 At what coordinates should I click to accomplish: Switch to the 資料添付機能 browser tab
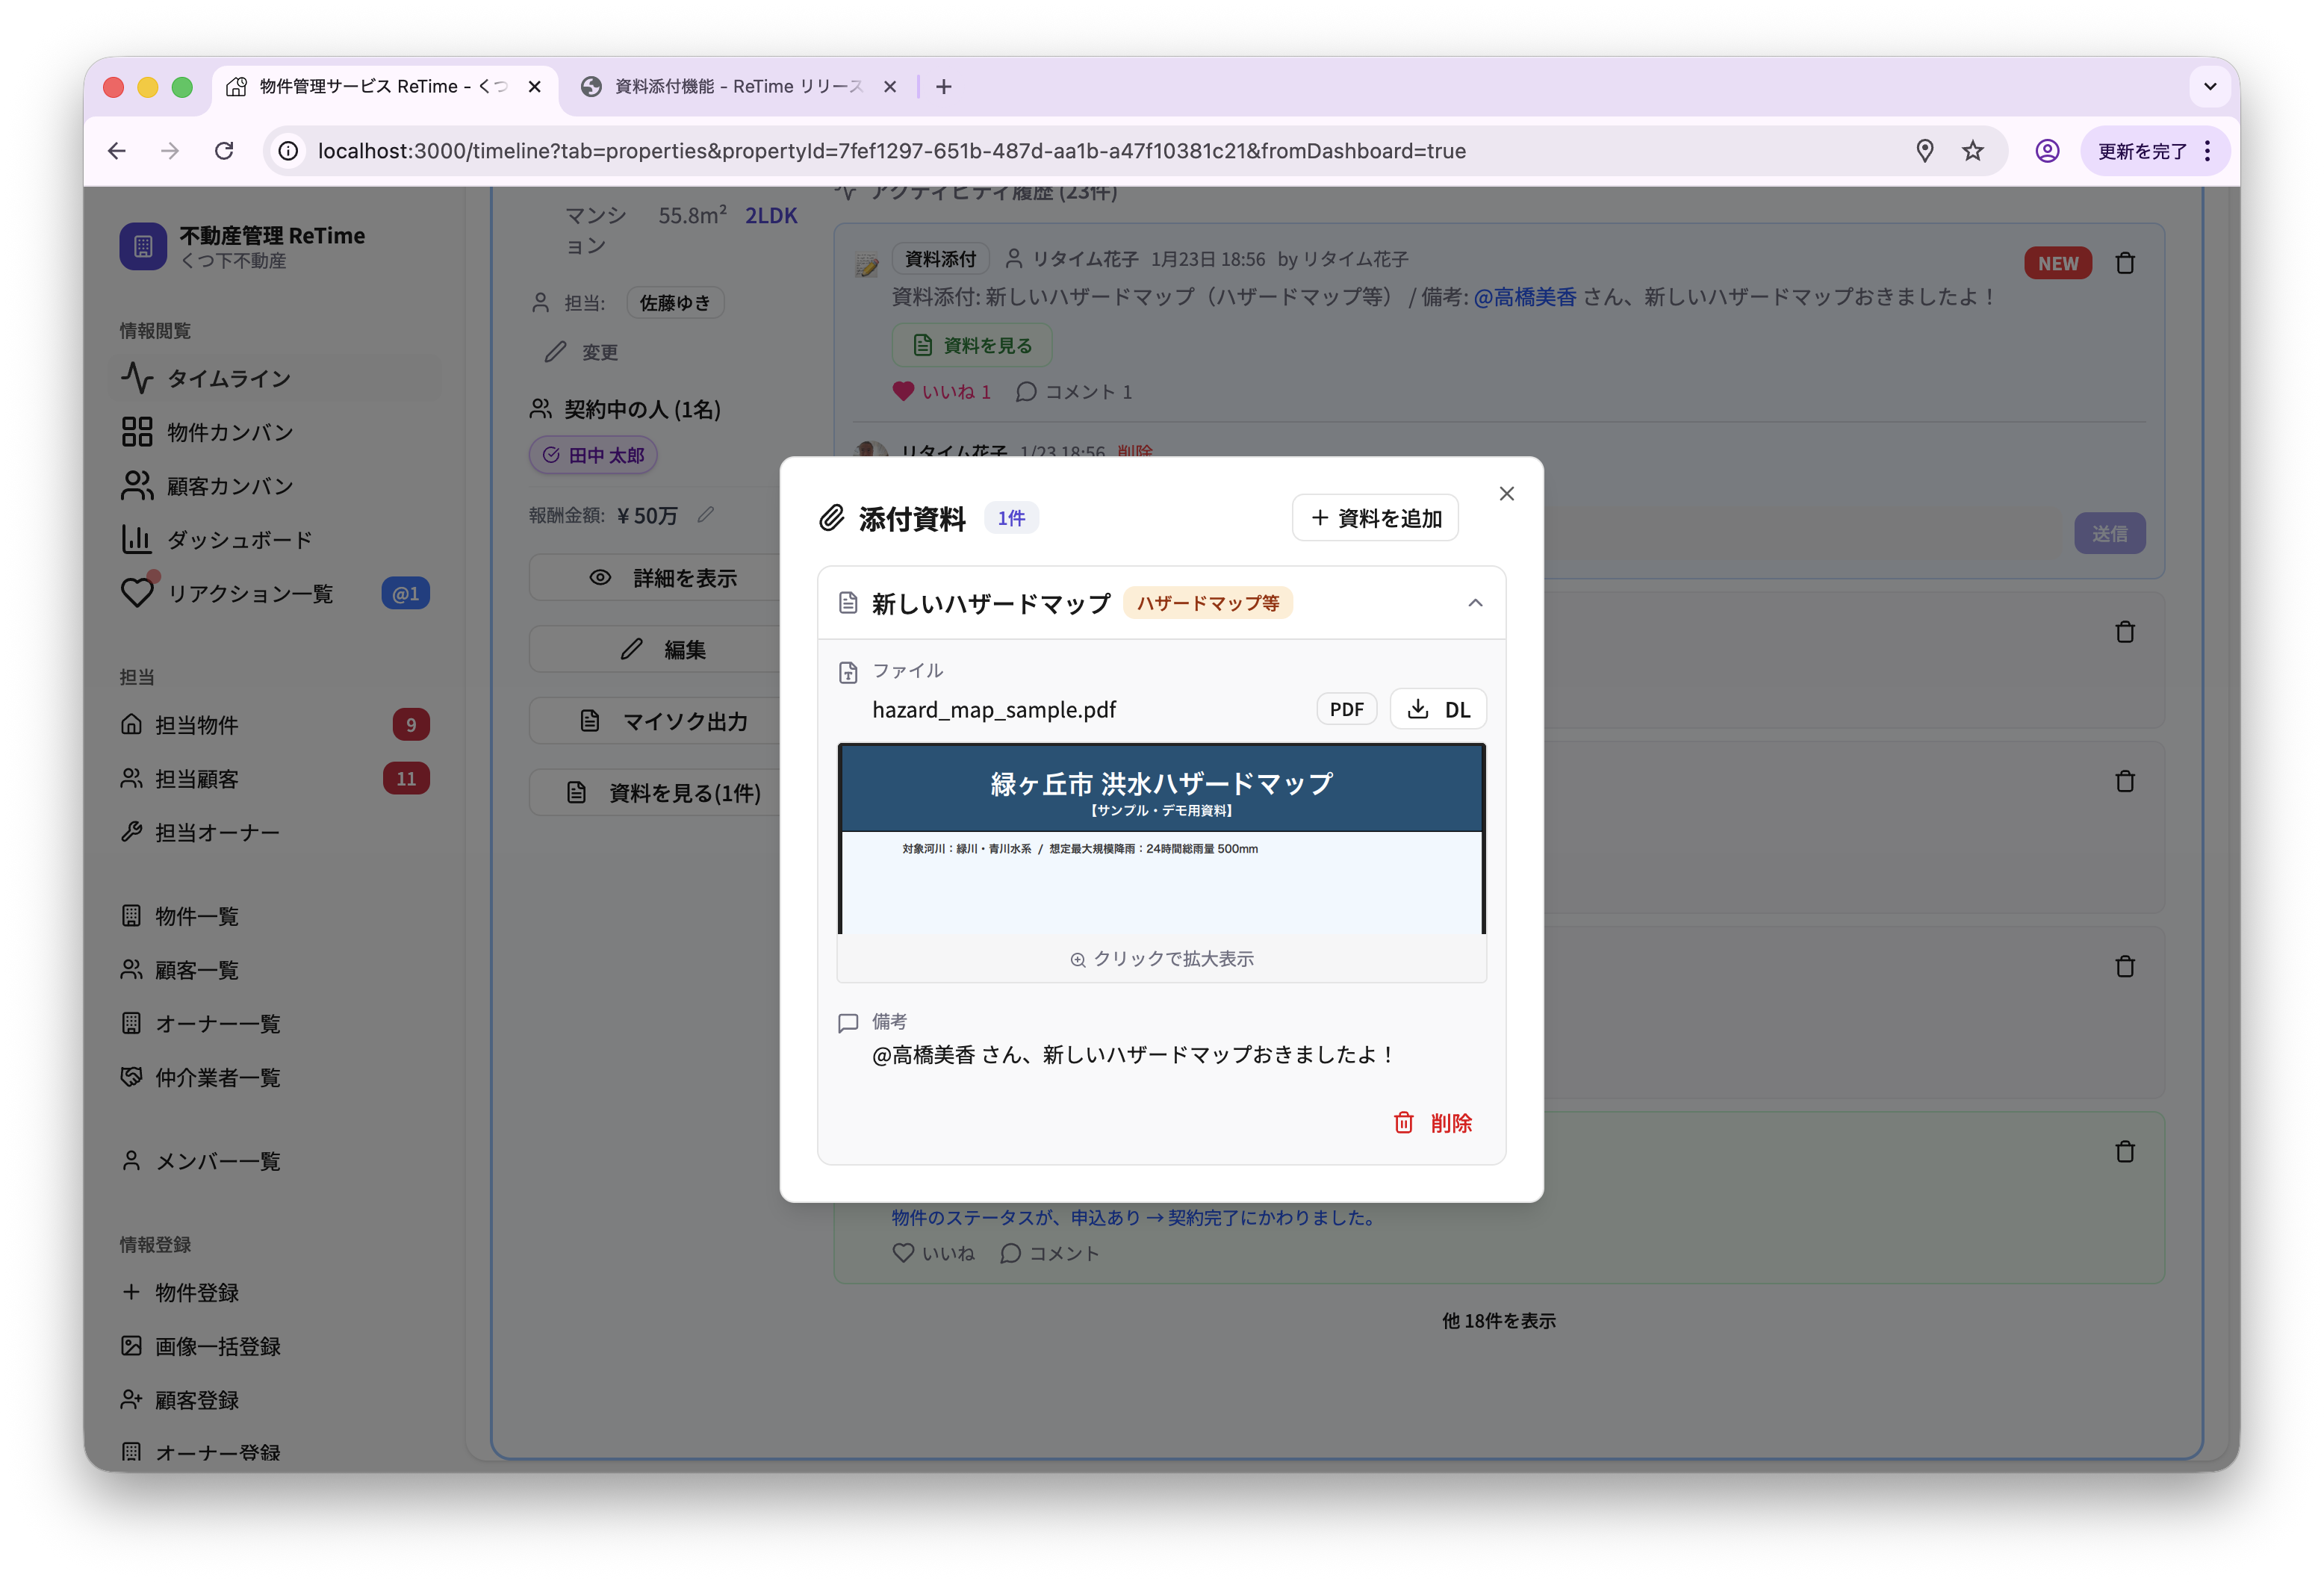(737, 86)
